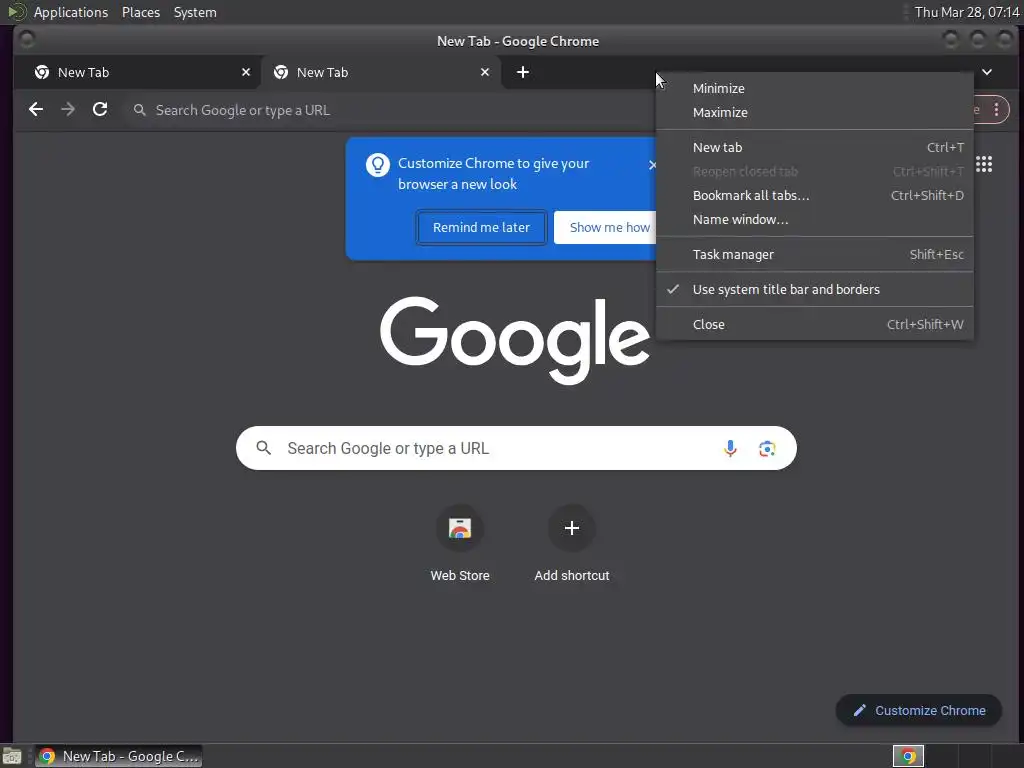Image resolution: width=1024 pixels, height=768 pixels.
Task: Select Maximize from the context menu
Action: (814, 112)
